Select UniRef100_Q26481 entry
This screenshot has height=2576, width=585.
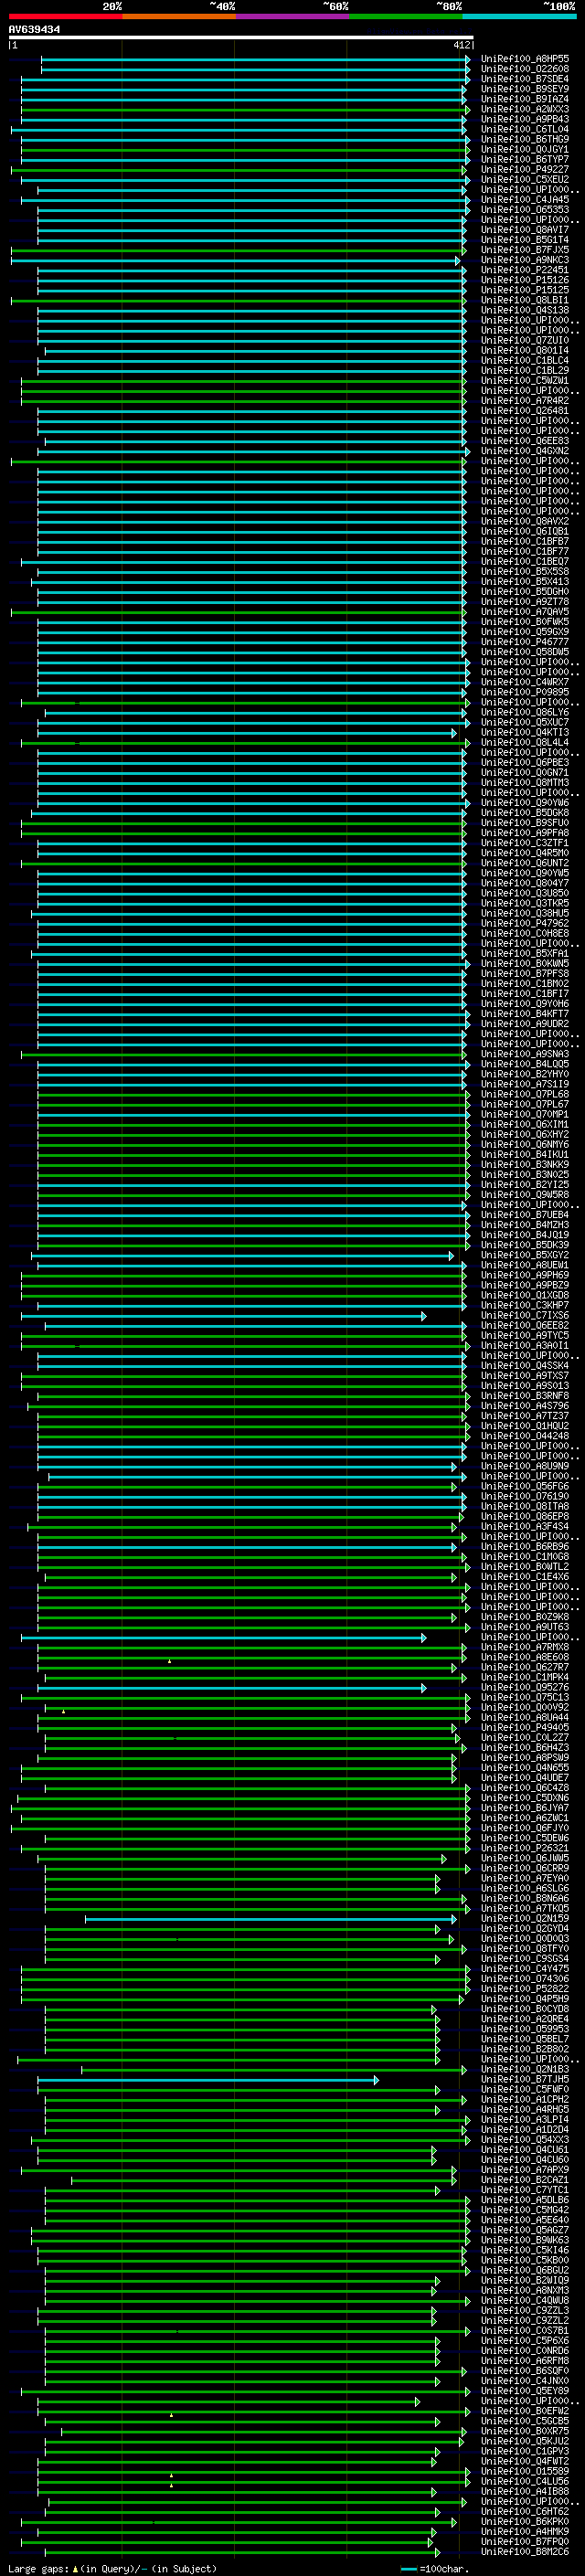point(525,410)
